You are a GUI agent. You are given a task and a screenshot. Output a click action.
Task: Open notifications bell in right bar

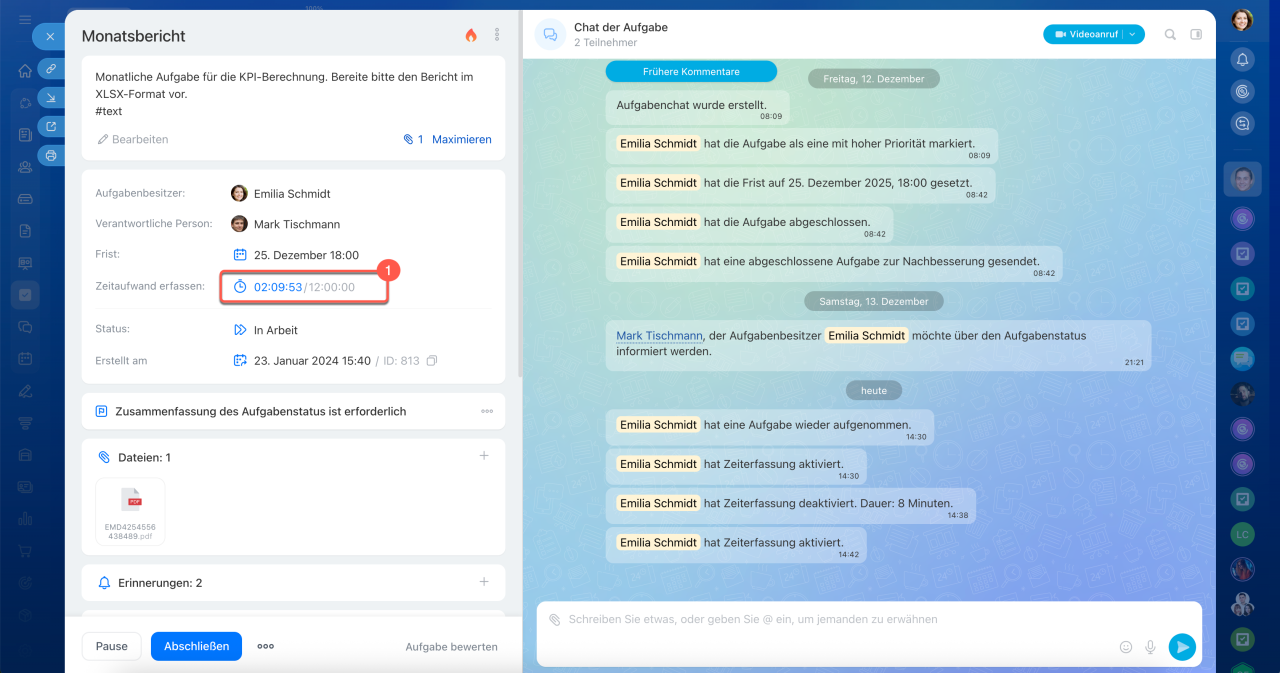[1242, 59]
